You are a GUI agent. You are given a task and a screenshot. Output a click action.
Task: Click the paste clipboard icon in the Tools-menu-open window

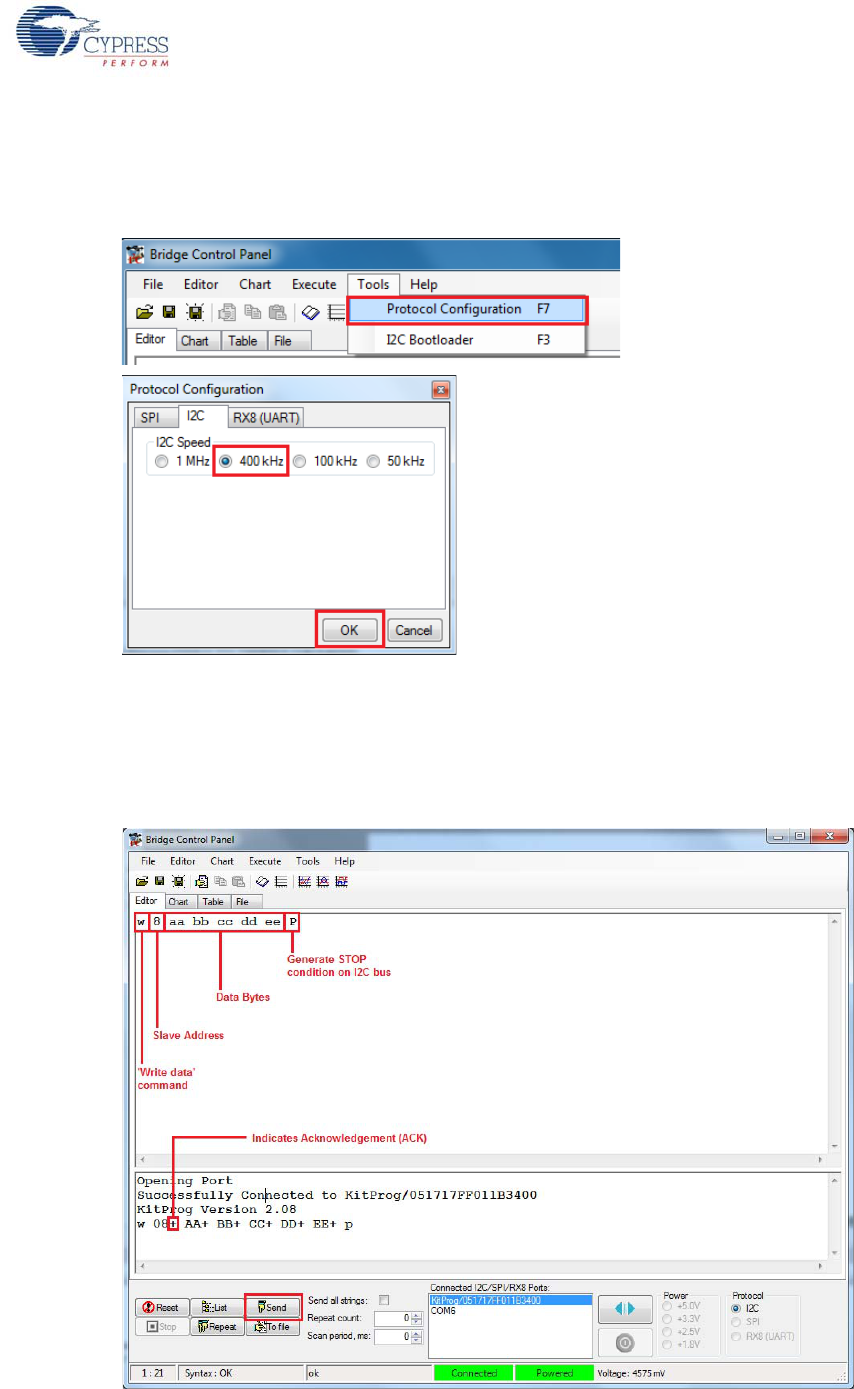click(276, 313)
